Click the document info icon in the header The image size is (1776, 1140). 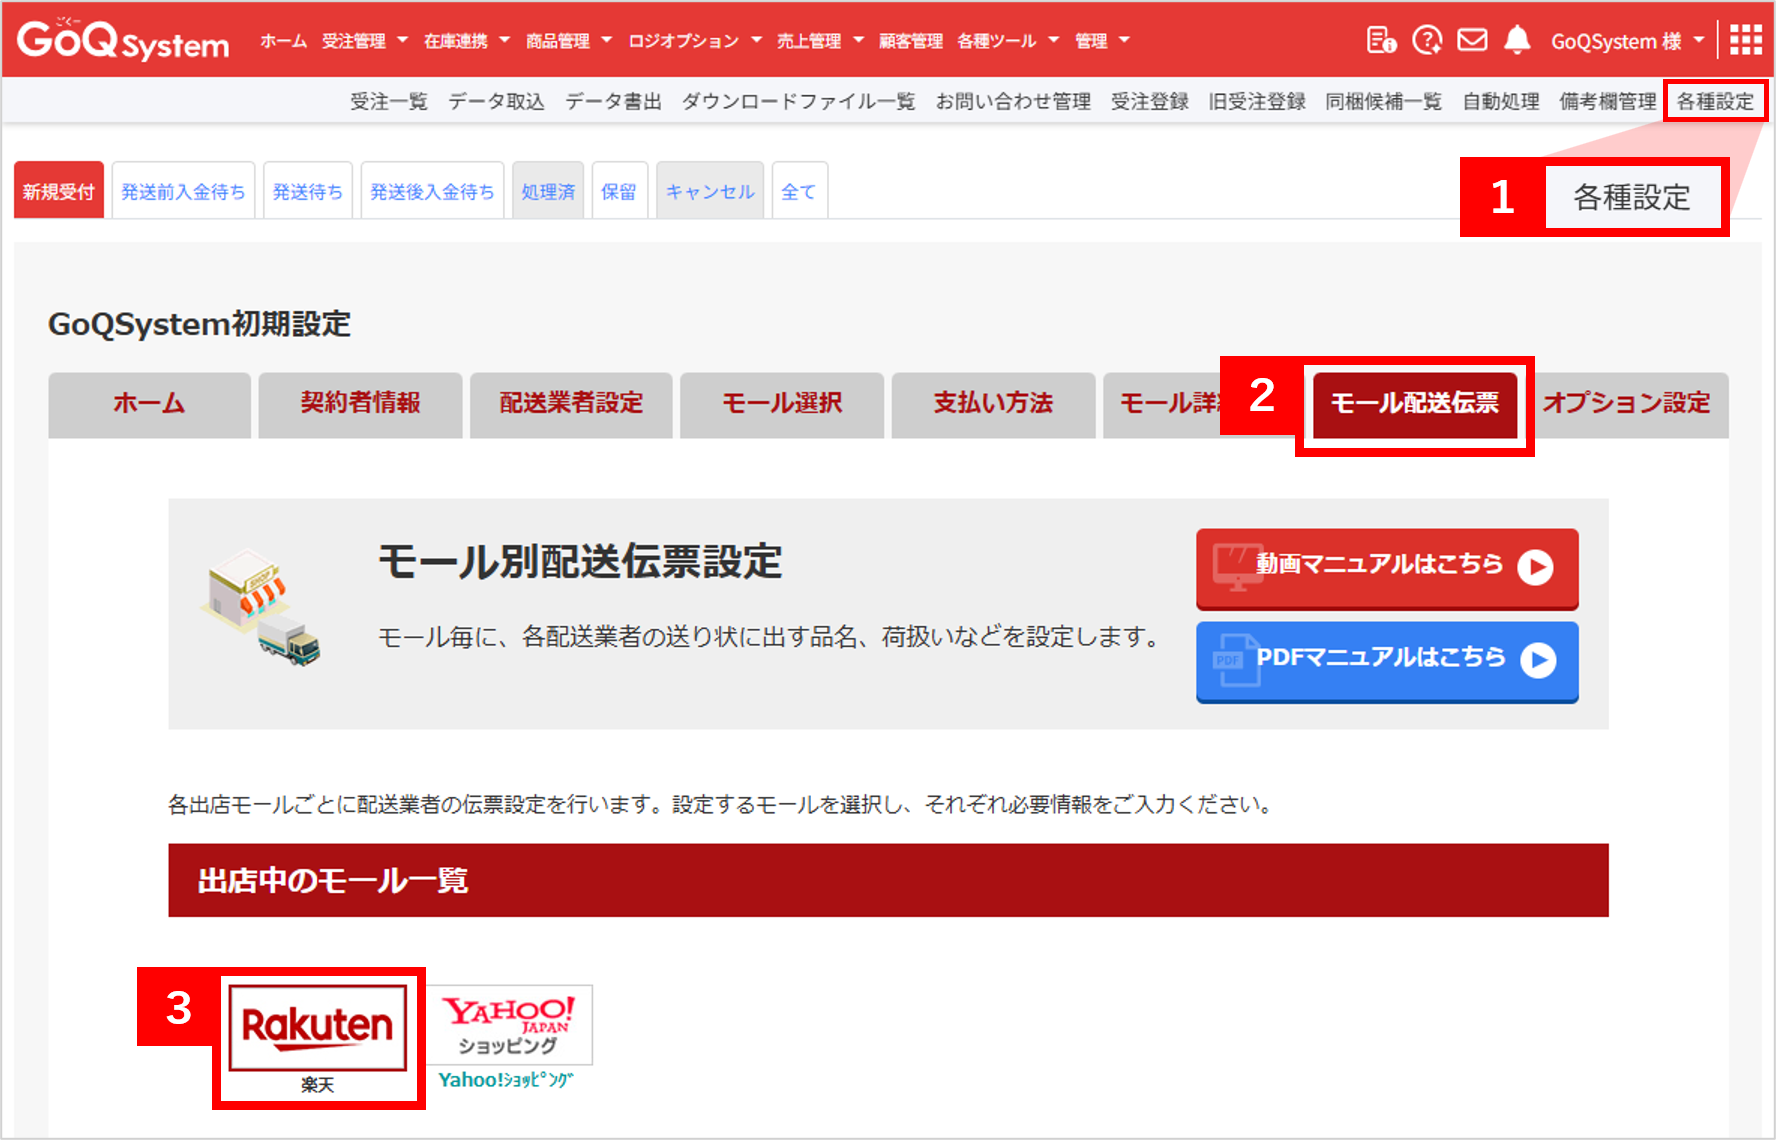coord(1380,39)
